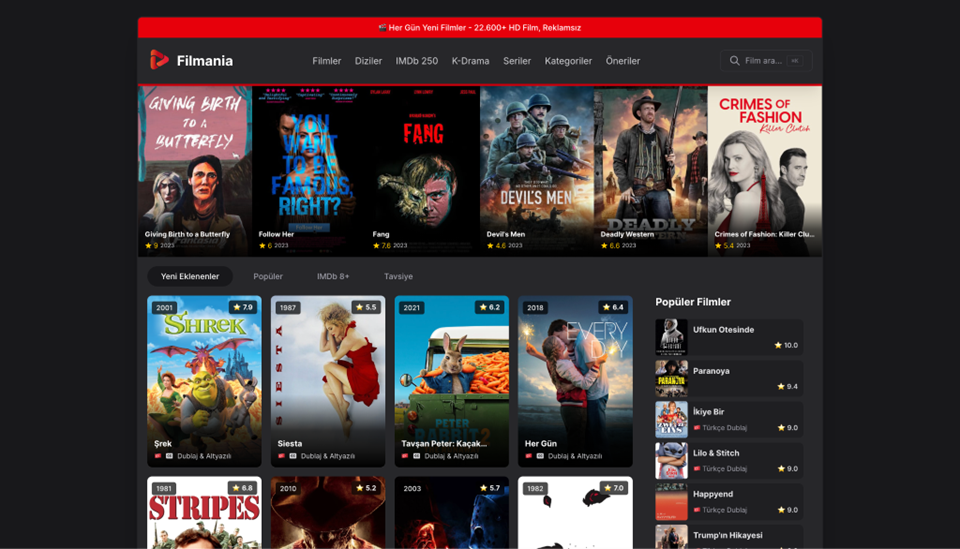Open Lilo & Stitch in Popüler Filmler
The width and height of the screenshot is (960, 549).
tap(729, 460)
